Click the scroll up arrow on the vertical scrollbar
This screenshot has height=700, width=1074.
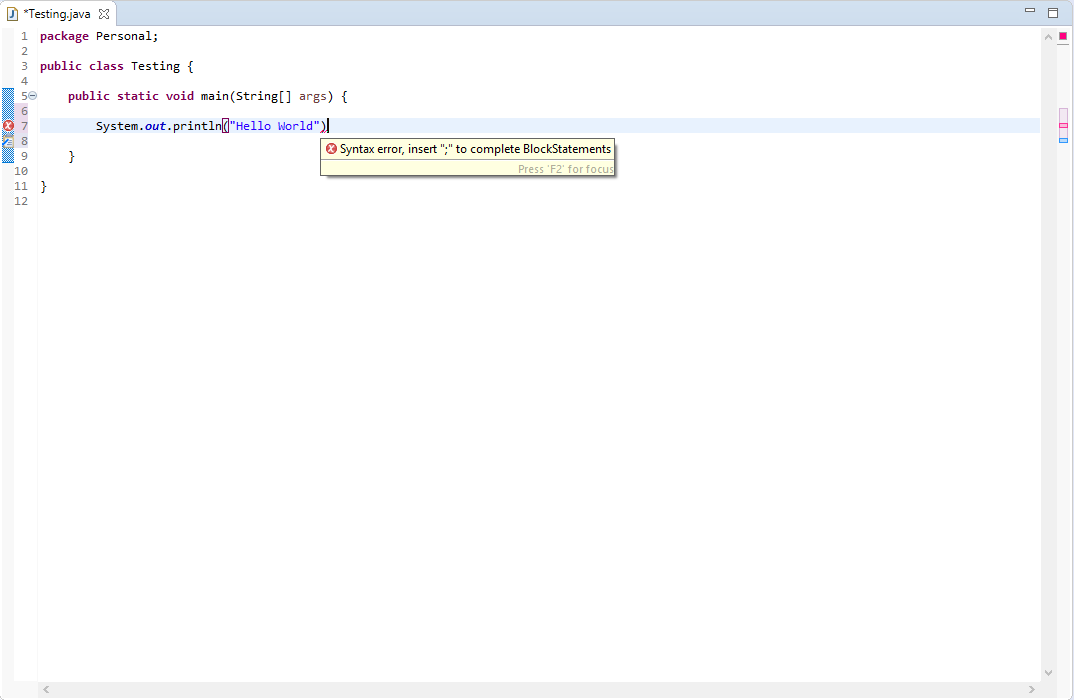pyautogui.click(x=1048, y=35)
